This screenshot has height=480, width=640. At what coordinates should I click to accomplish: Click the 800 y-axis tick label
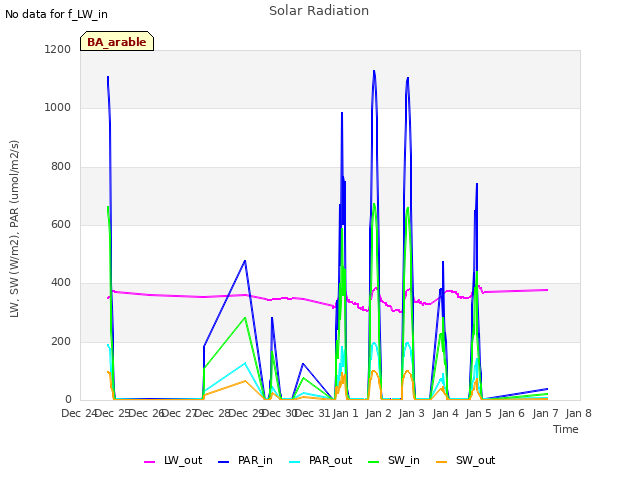click(61, 167)
